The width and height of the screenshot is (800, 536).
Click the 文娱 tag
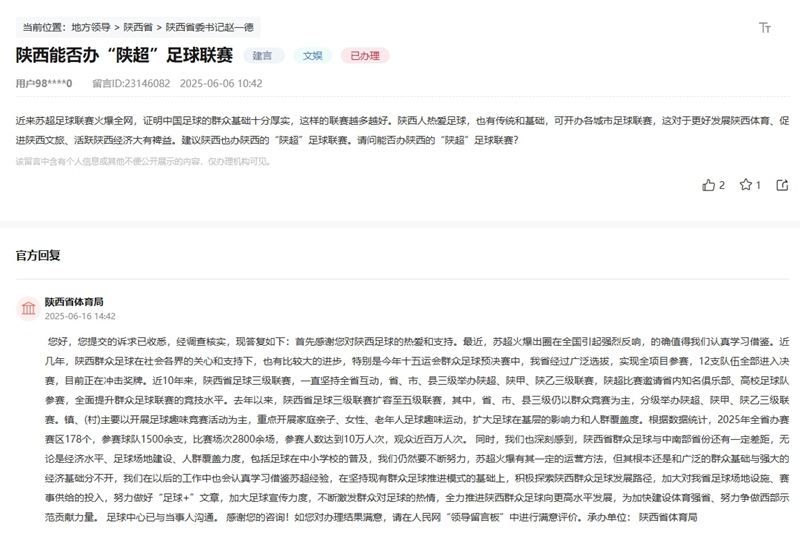point(312,56)
